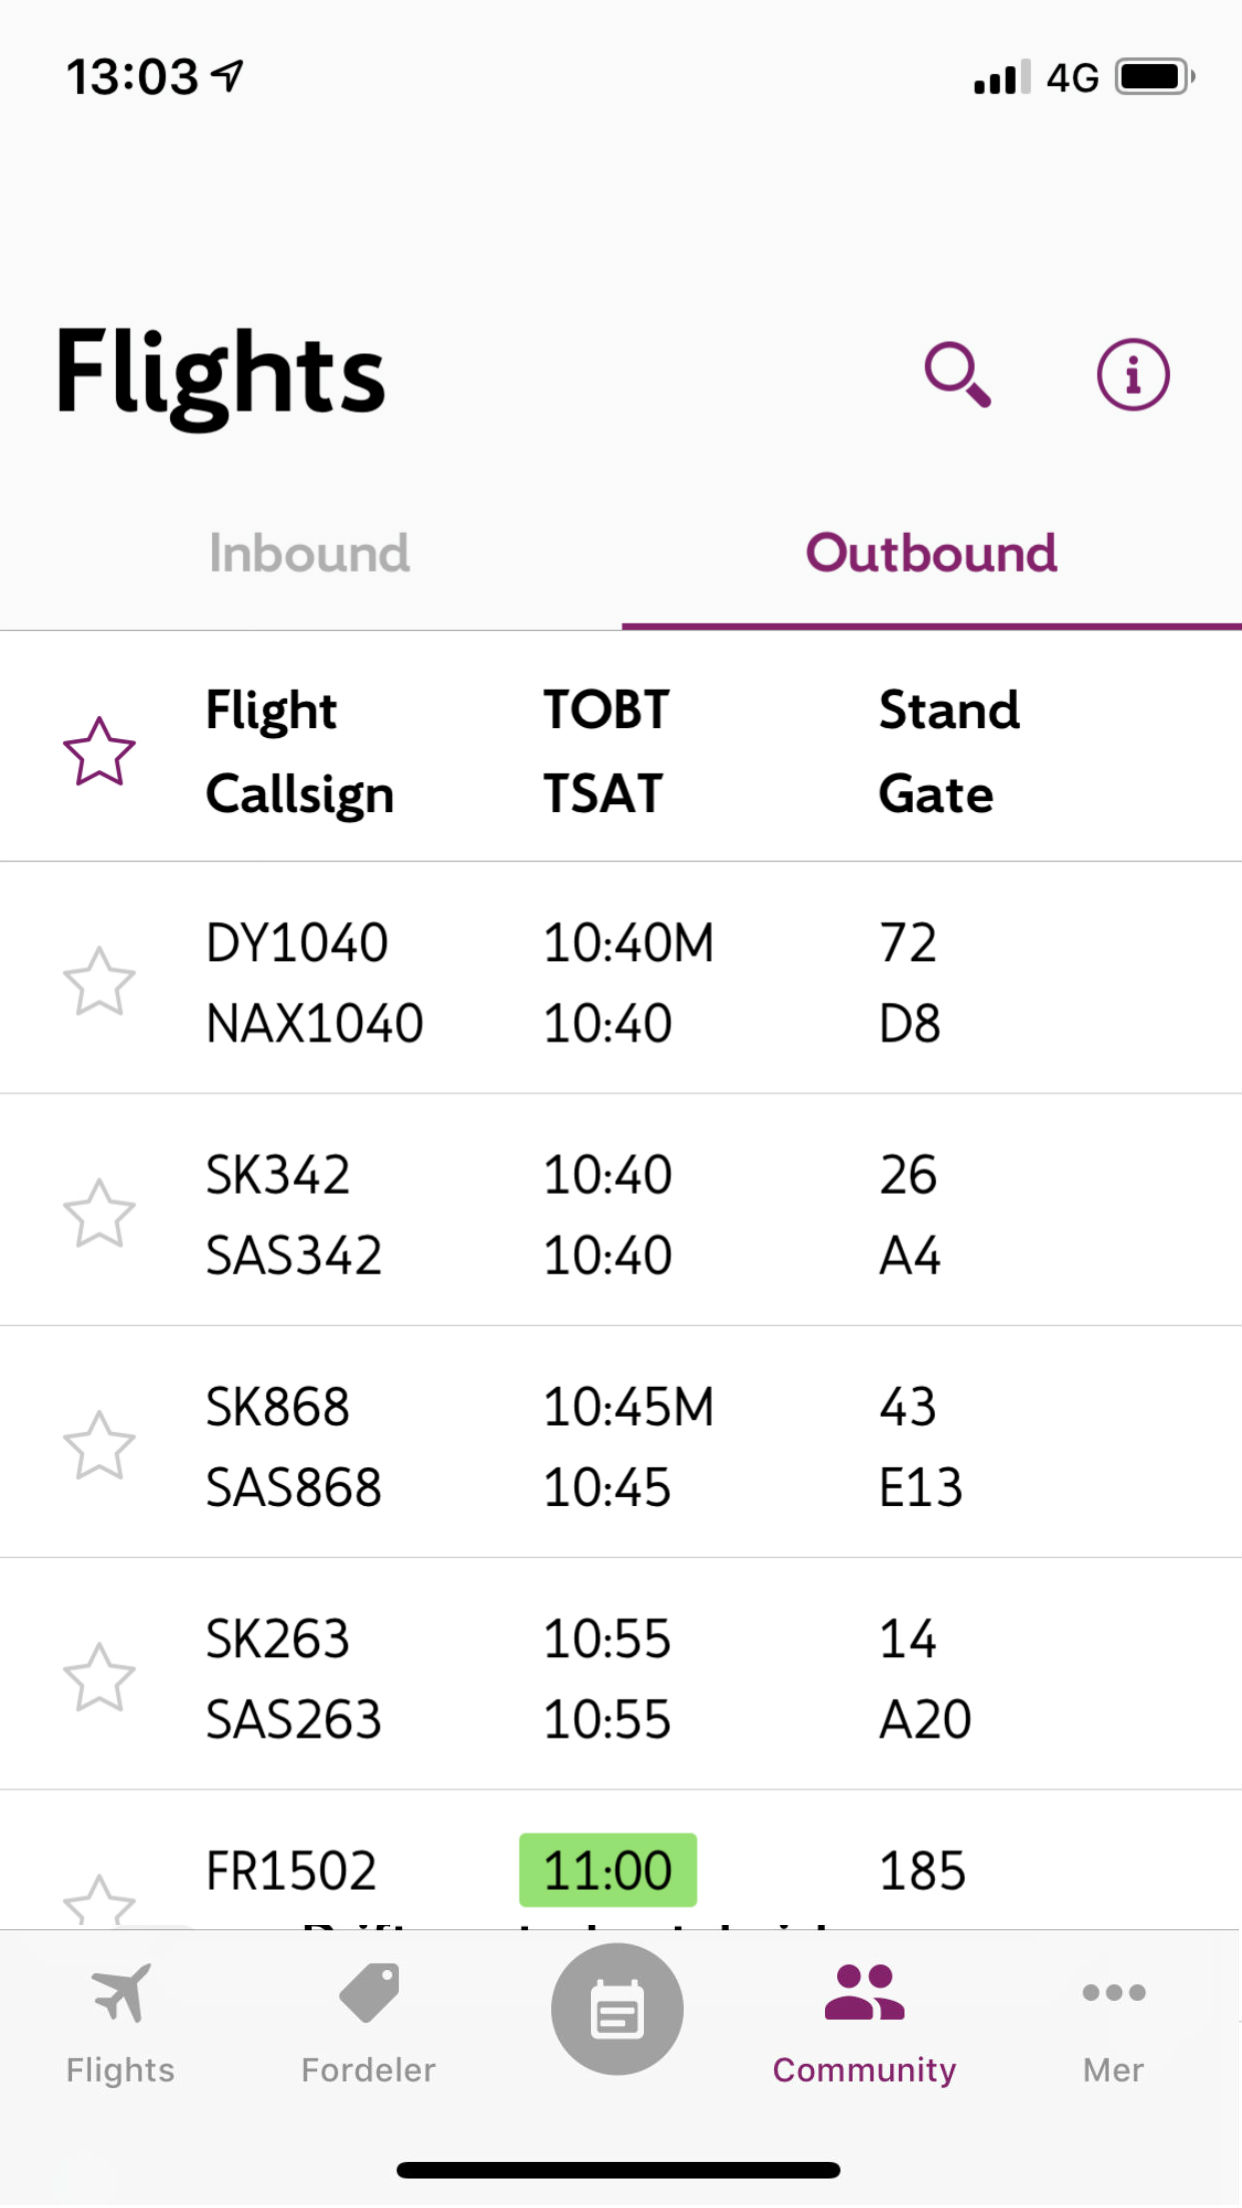Open Mer three-dots menu
This screenshot has height=2208, width=1242.
(x=1113, y=1994)
